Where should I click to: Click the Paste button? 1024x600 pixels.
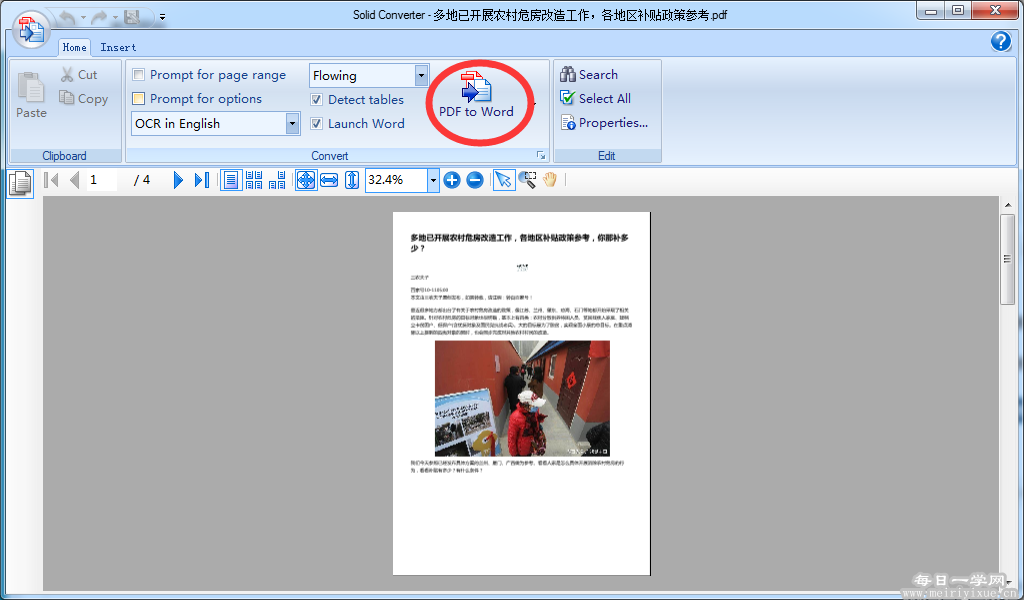31,95
